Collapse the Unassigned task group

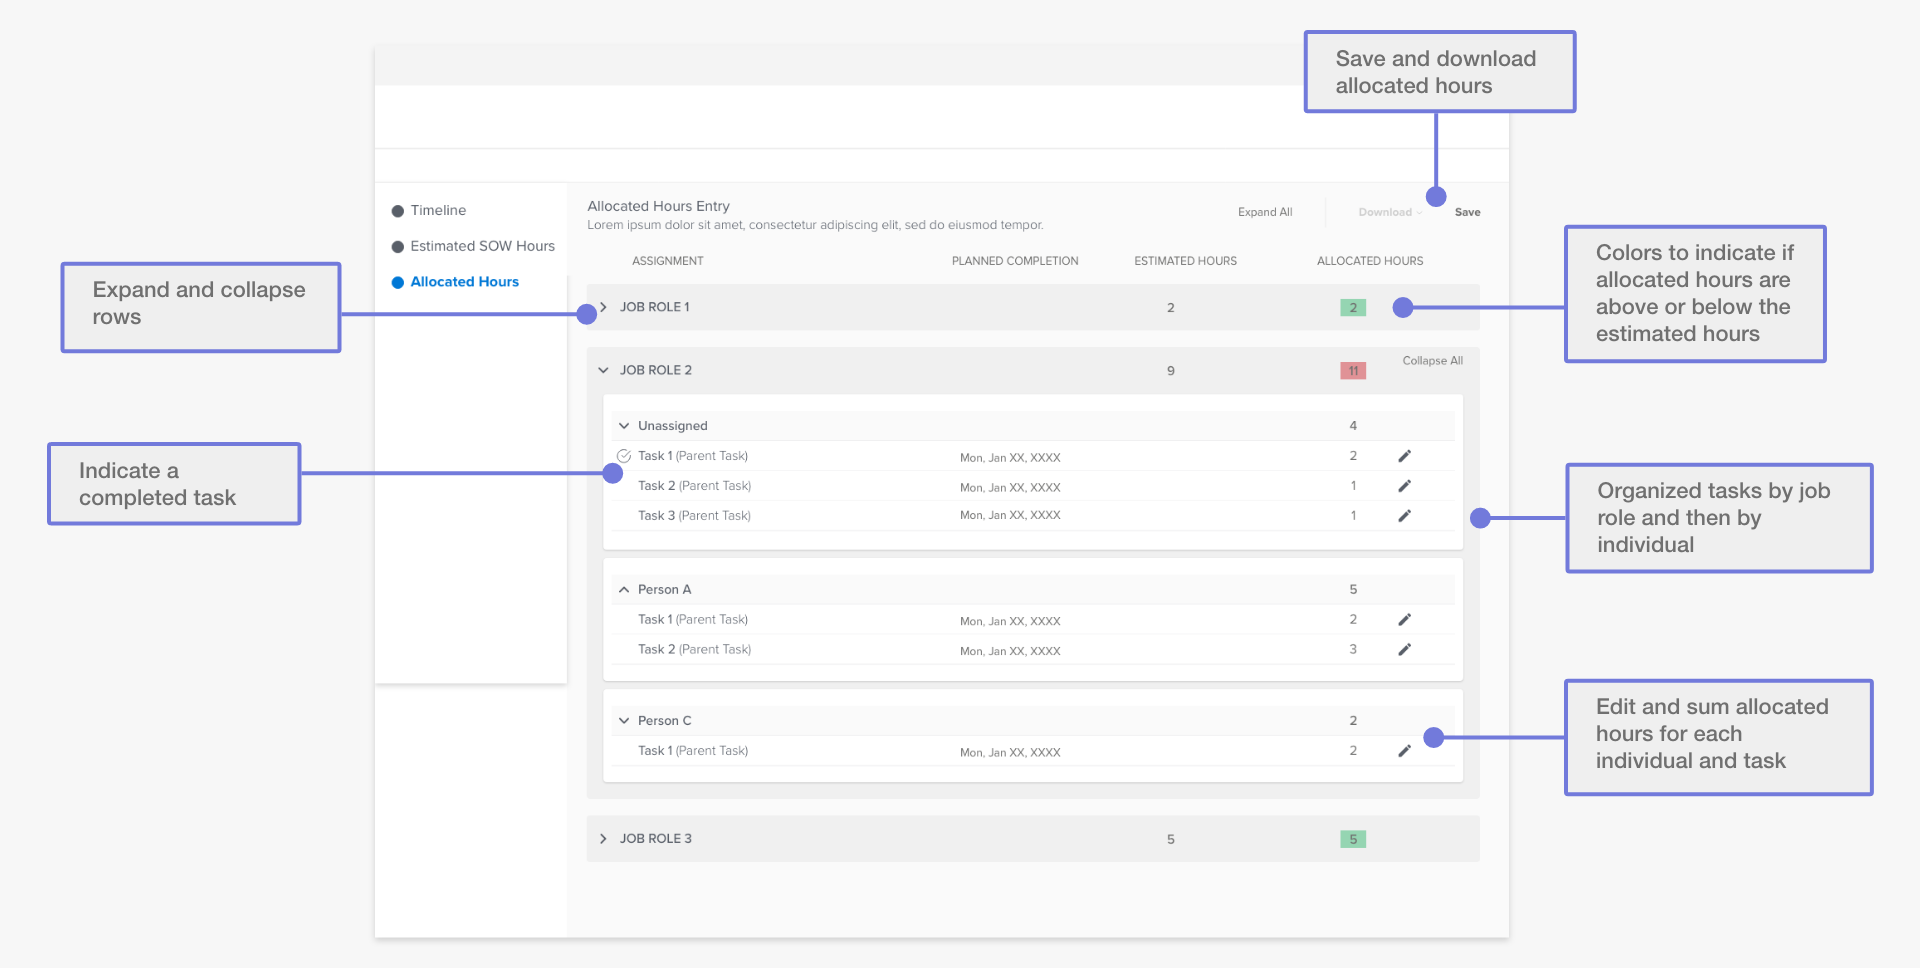[624, 426]
